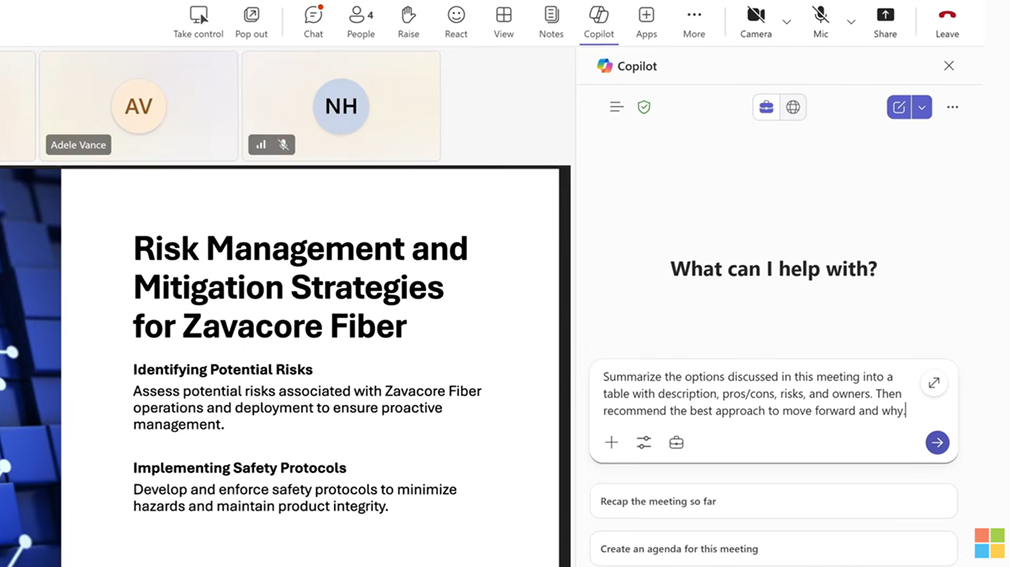The width and height of the screenshot is (1010, 567).
Task: Open prompt settings sliders icon
Action: pyautogui.click(x=643, y=442)
